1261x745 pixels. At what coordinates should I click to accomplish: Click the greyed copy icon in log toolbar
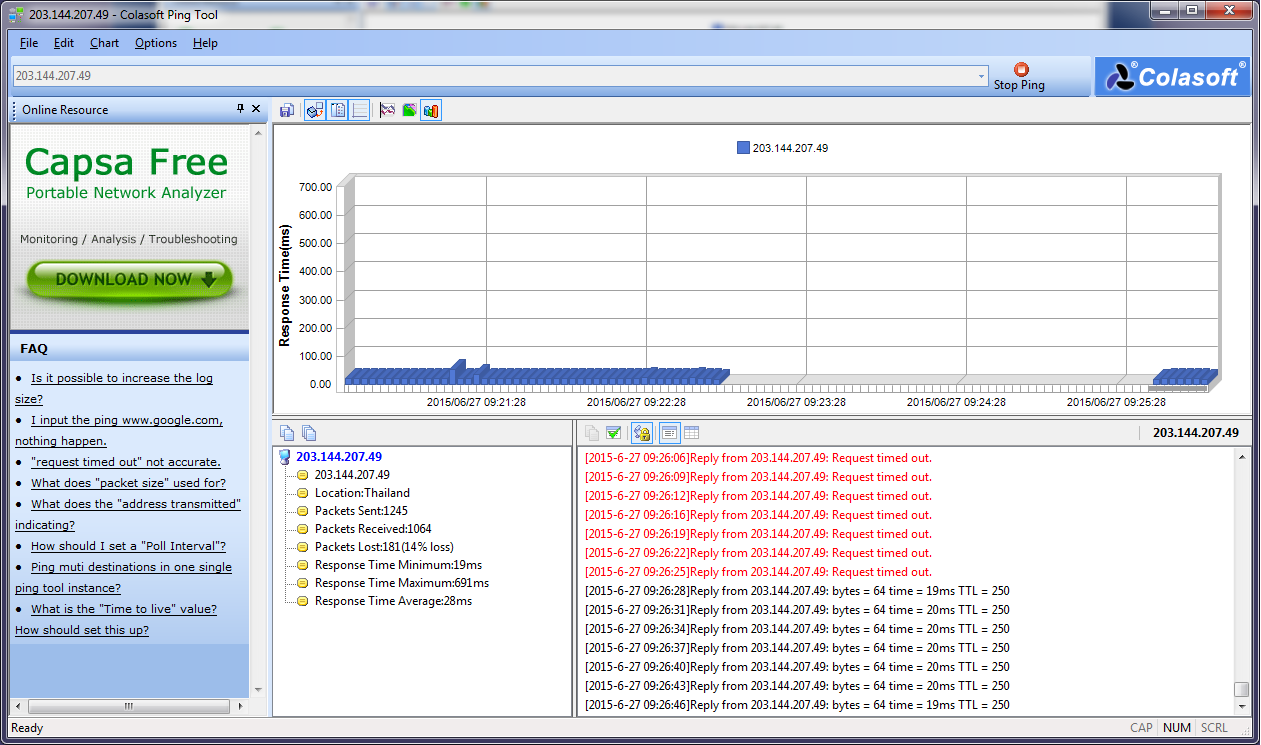pos(592,433)
